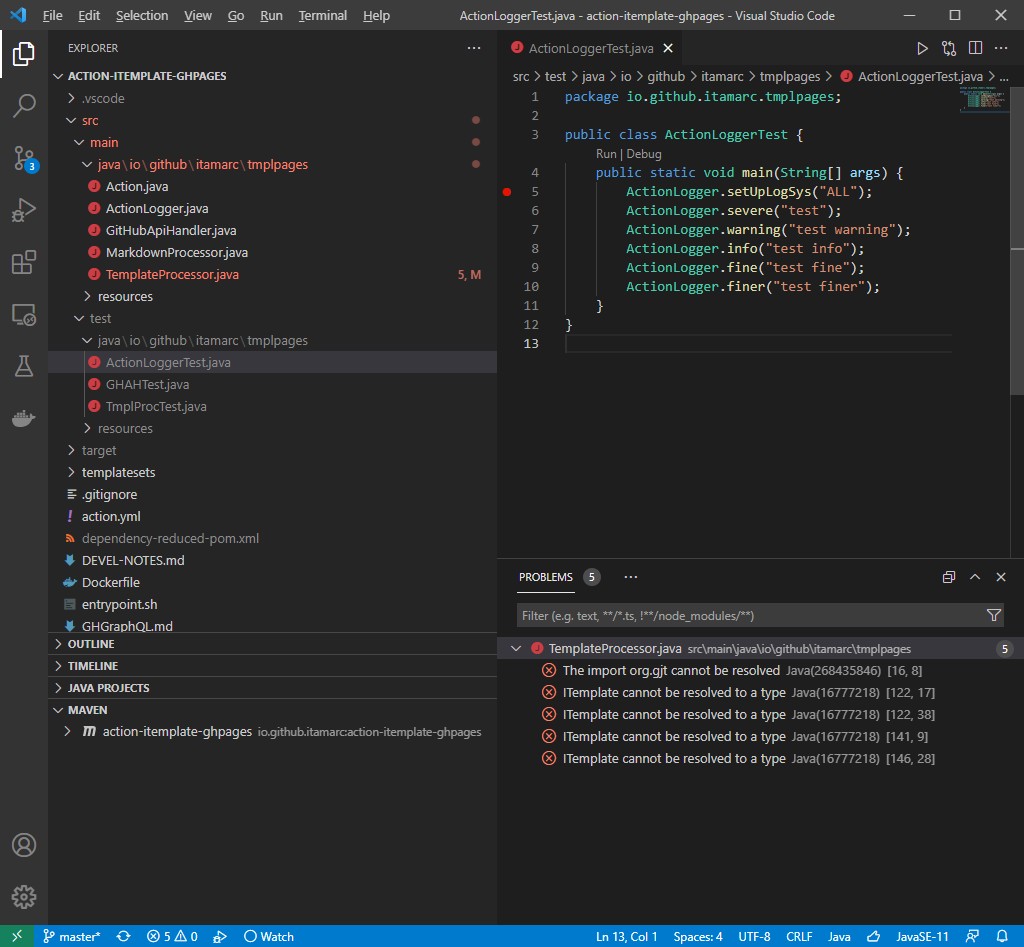Open the Source Control view
This screenshot has width=1024, height=947.
pos(24,158)
